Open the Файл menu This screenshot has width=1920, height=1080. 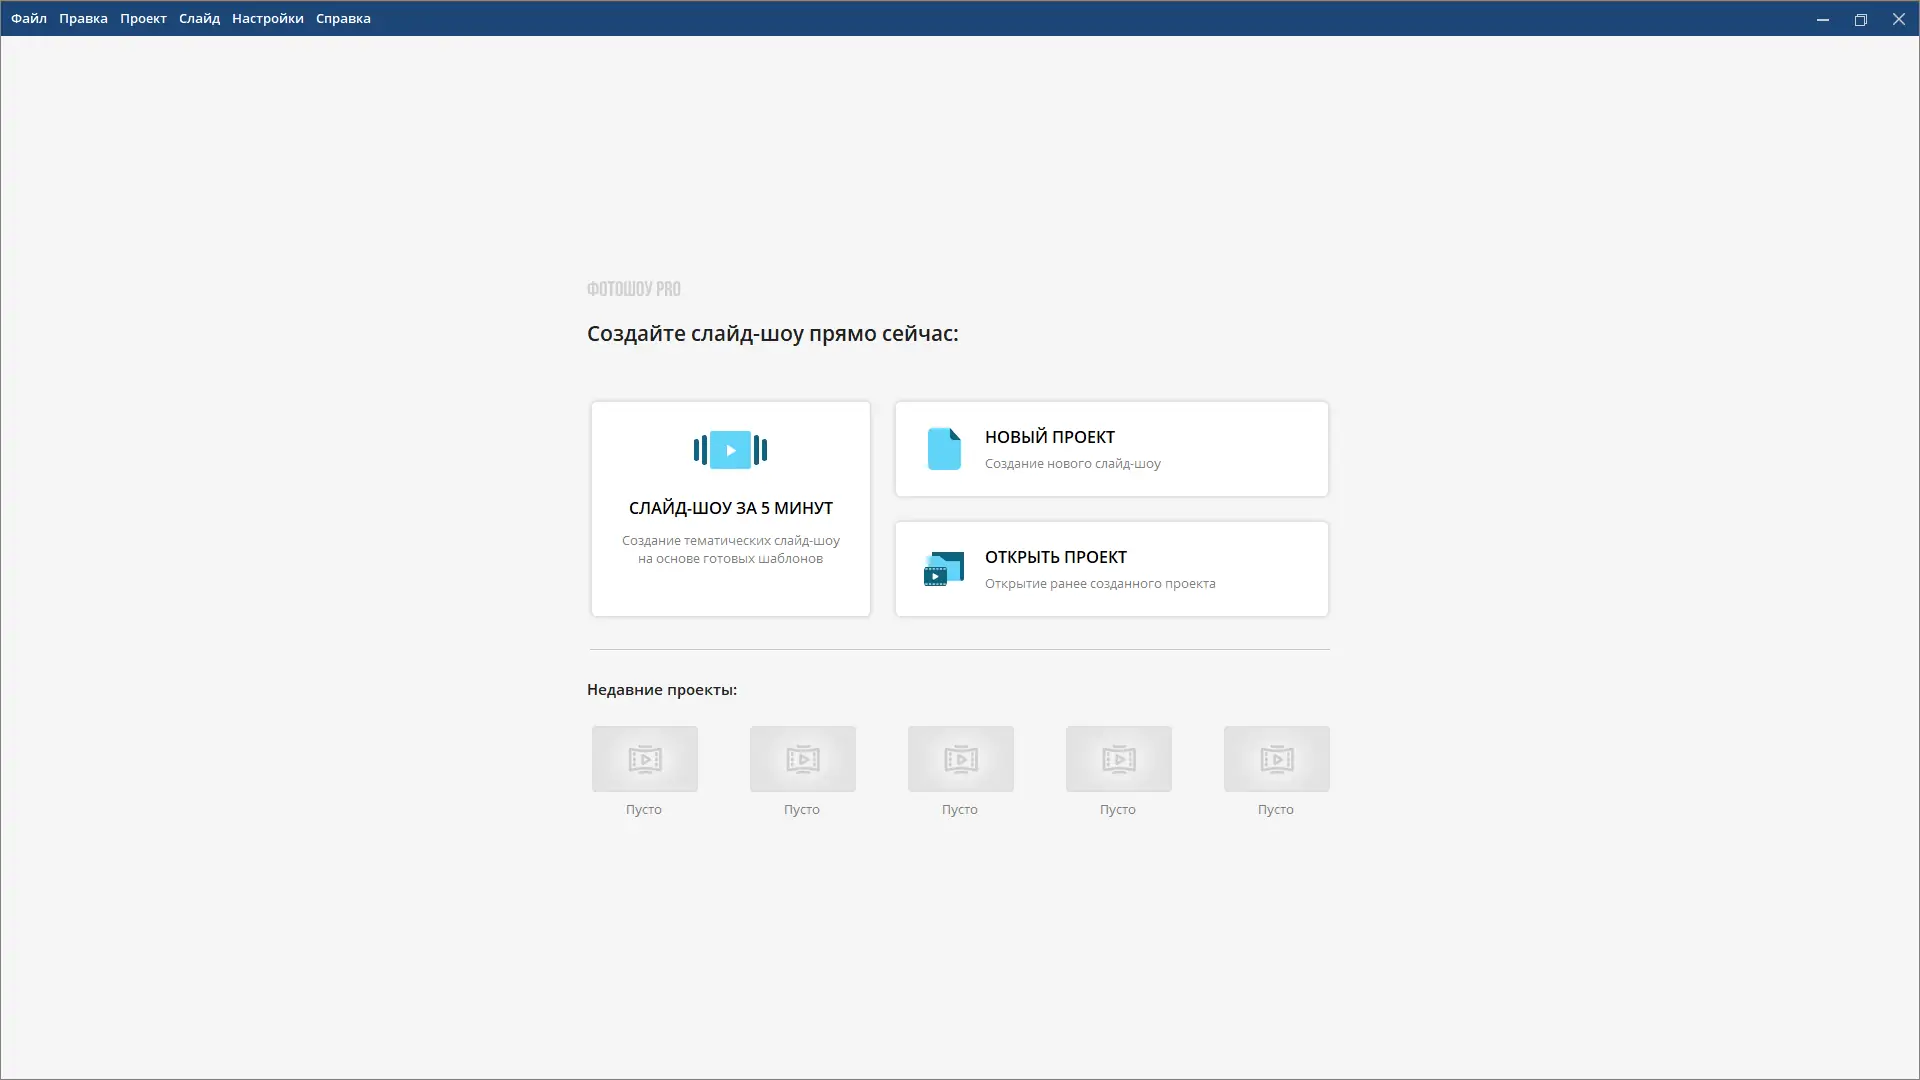click(29, 18)
